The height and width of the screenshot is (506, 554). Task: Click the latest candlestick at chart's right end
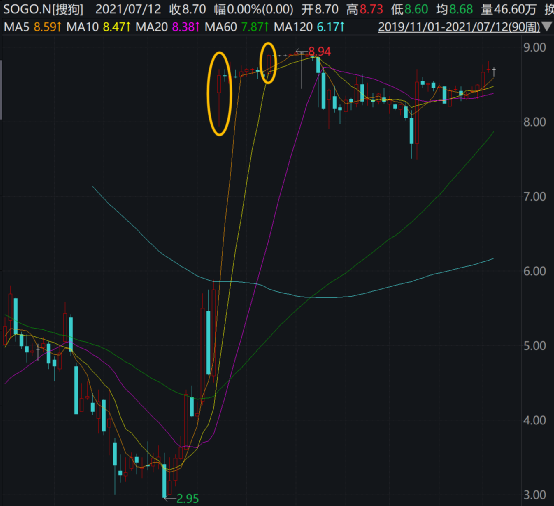(494, 72)
